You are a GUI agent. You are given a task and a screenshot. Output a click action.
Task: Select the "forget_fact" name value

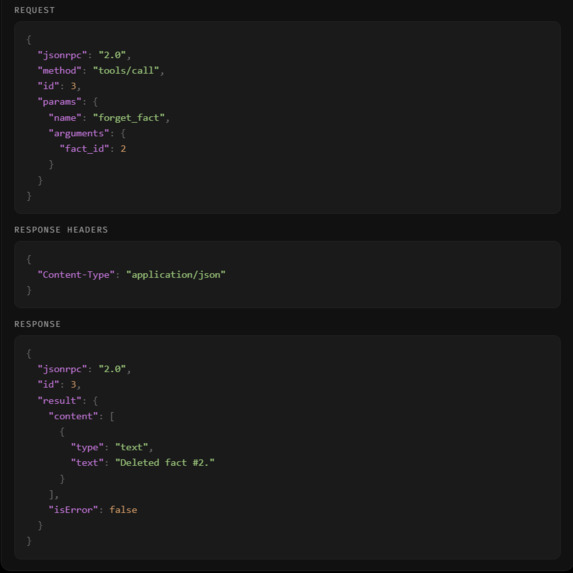click(x=129, y=118)
